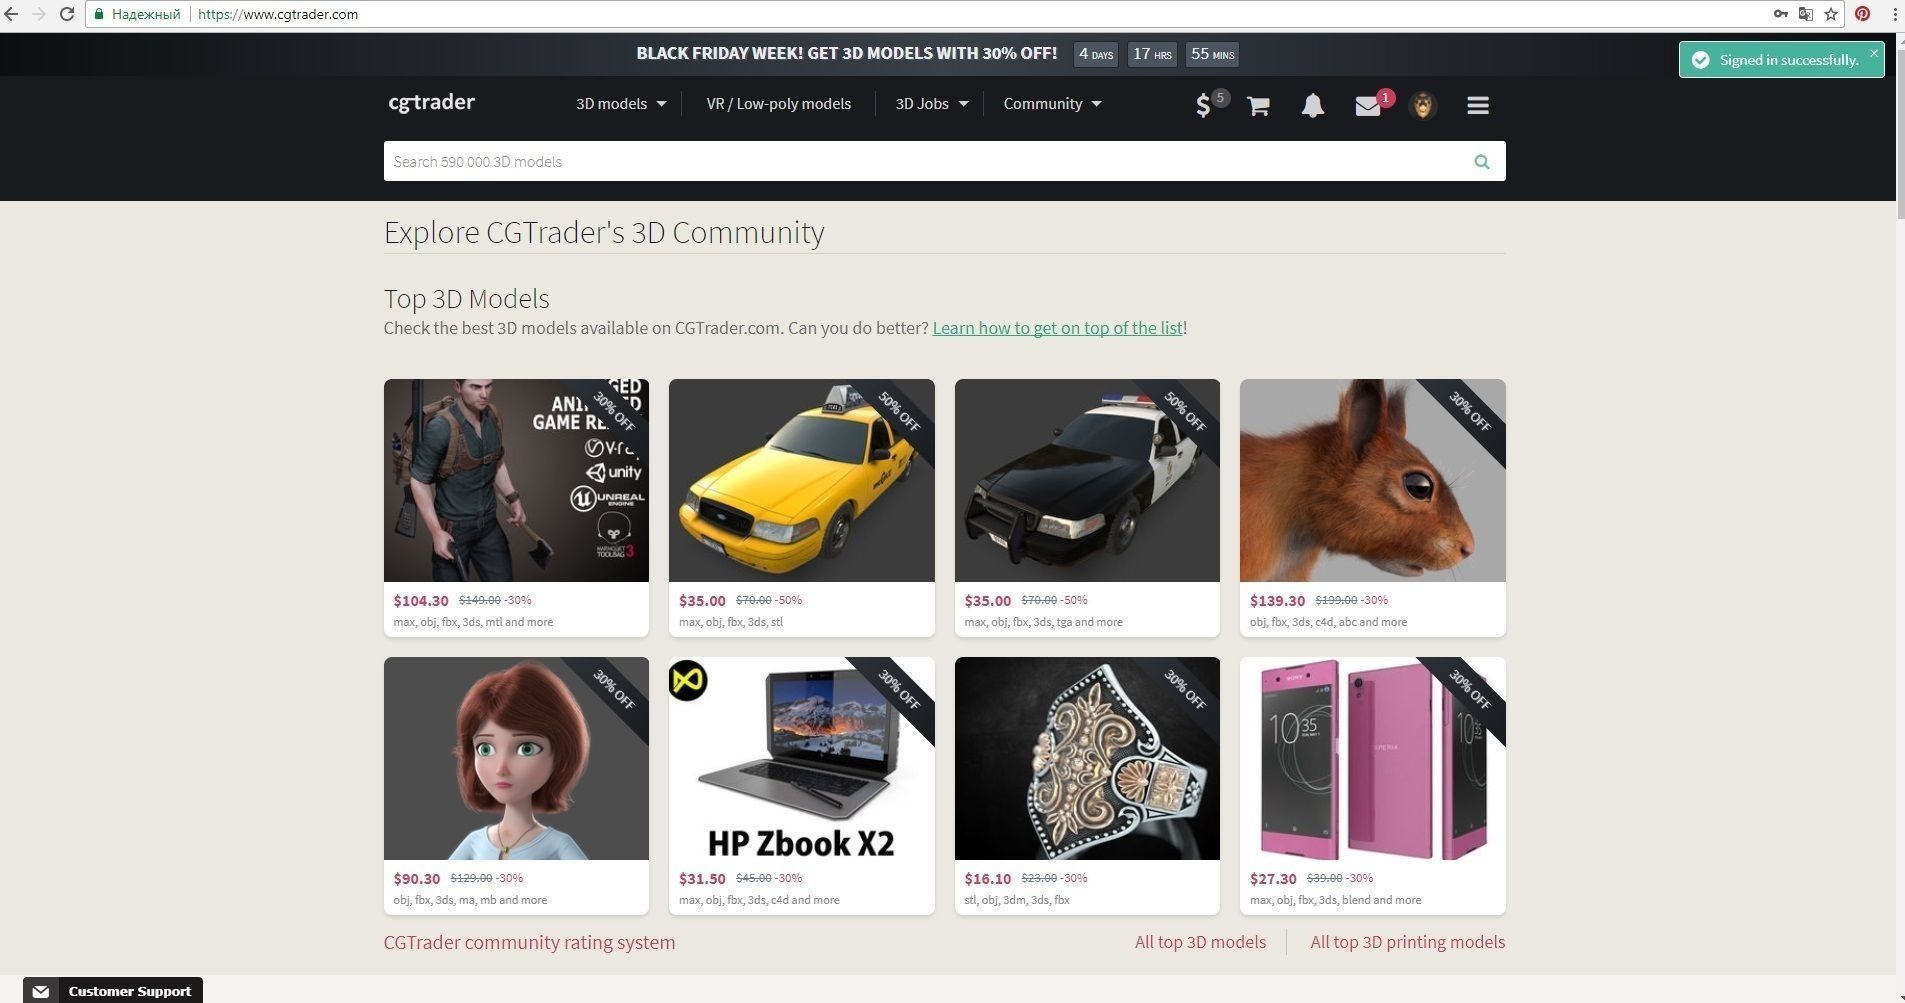Viewport: 1905px width, 1003px height.
Task: Open the notifications bell
Action: click(x=1313, y=105)
